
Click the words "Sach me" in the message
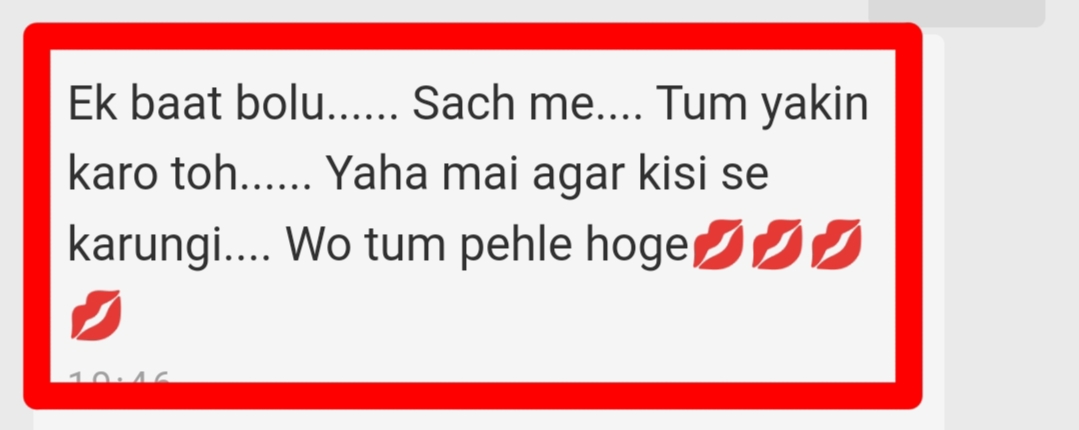[502, 105]
